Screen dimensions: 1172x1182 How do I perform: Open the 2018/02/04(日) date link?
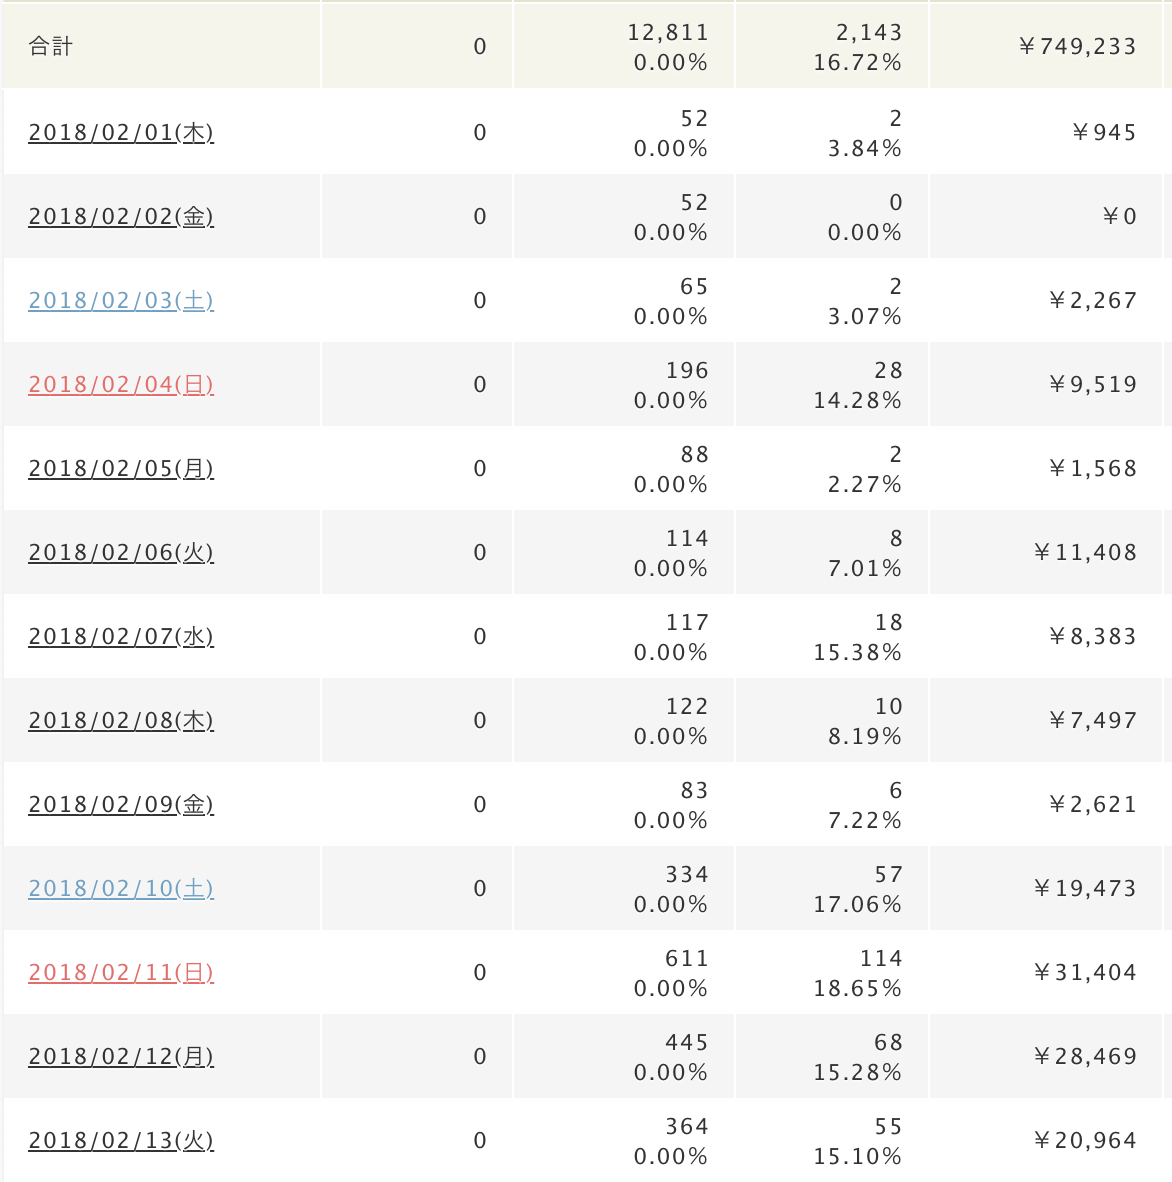pos(121,384)
